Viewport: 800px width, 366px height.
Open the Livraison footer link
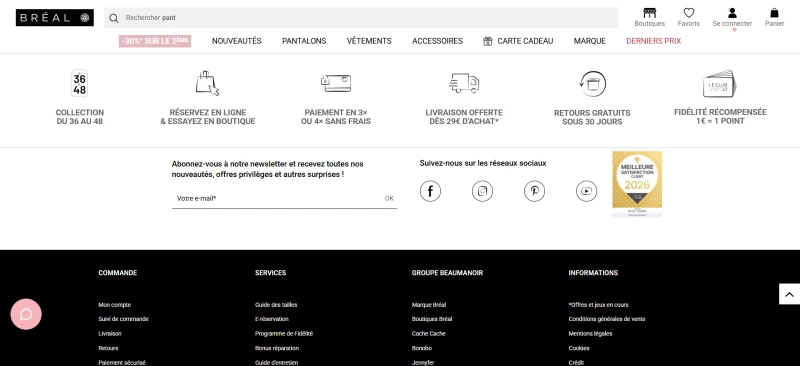110,333
